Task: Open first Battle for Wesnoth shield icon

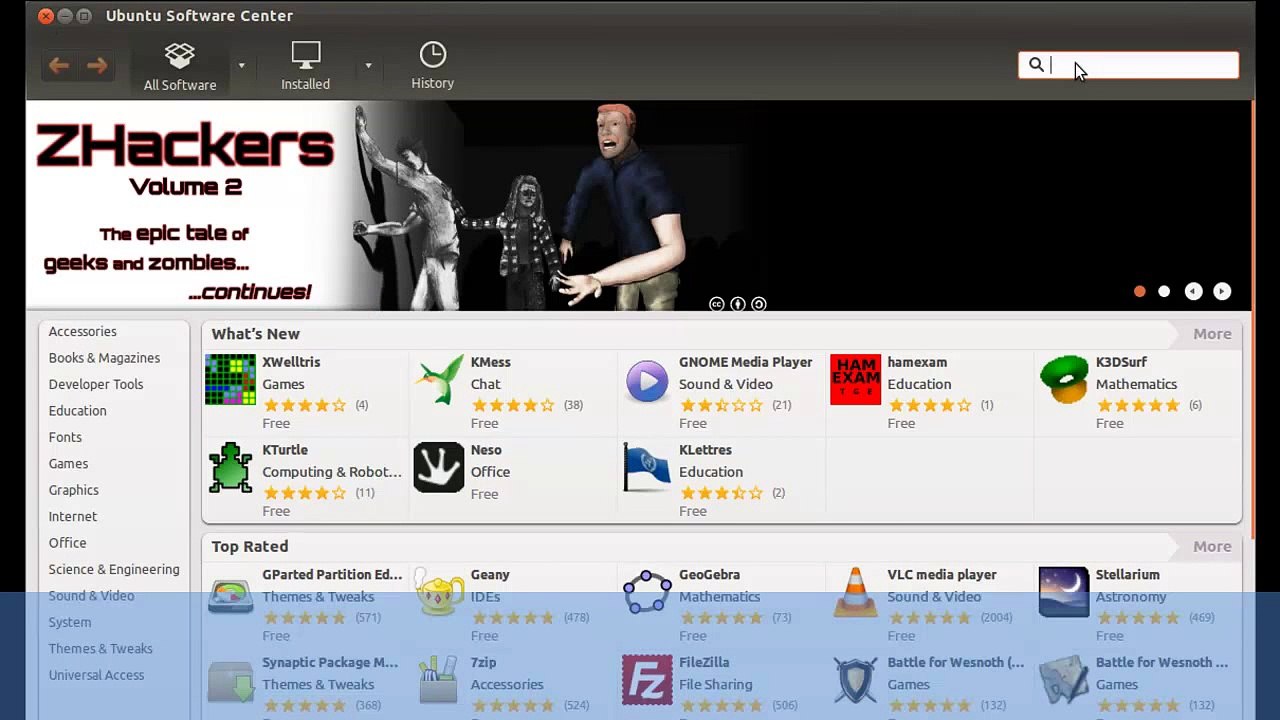Action: coord(855,681)
